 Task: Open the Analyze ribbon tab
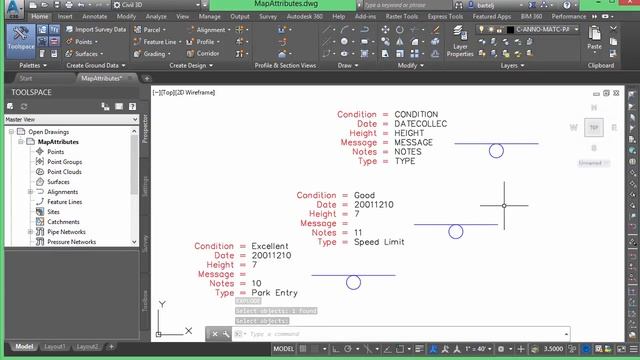[156, 16]
